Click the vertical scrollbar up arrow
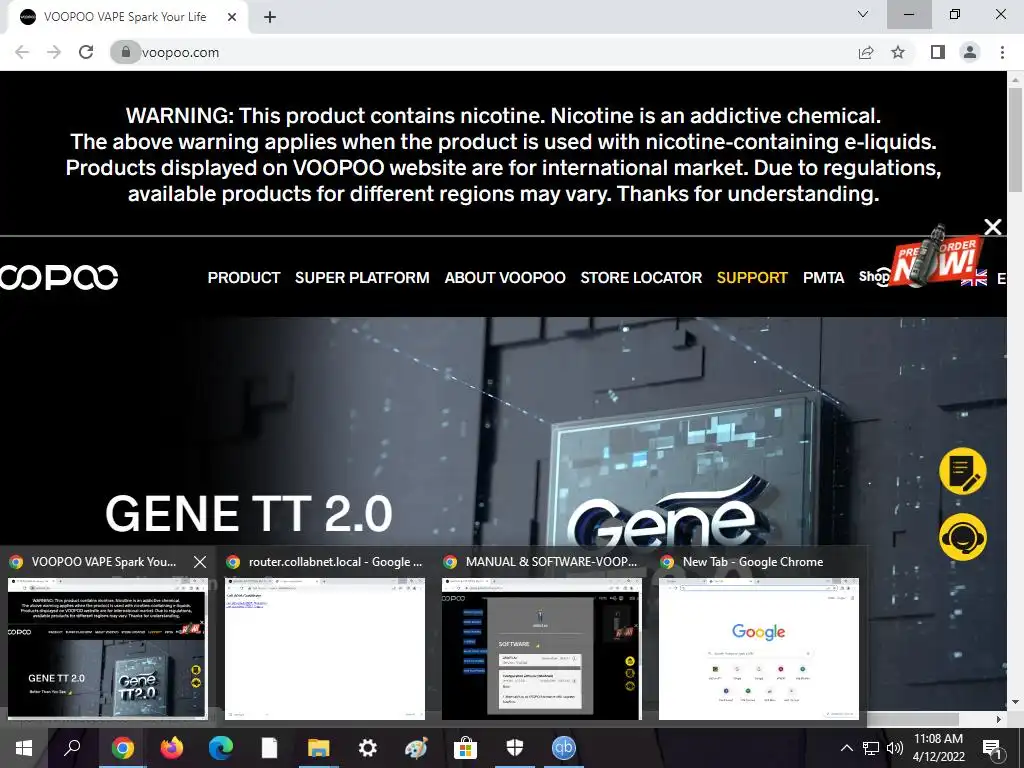The image size is (1024, 768). (x=1016, y=78)
